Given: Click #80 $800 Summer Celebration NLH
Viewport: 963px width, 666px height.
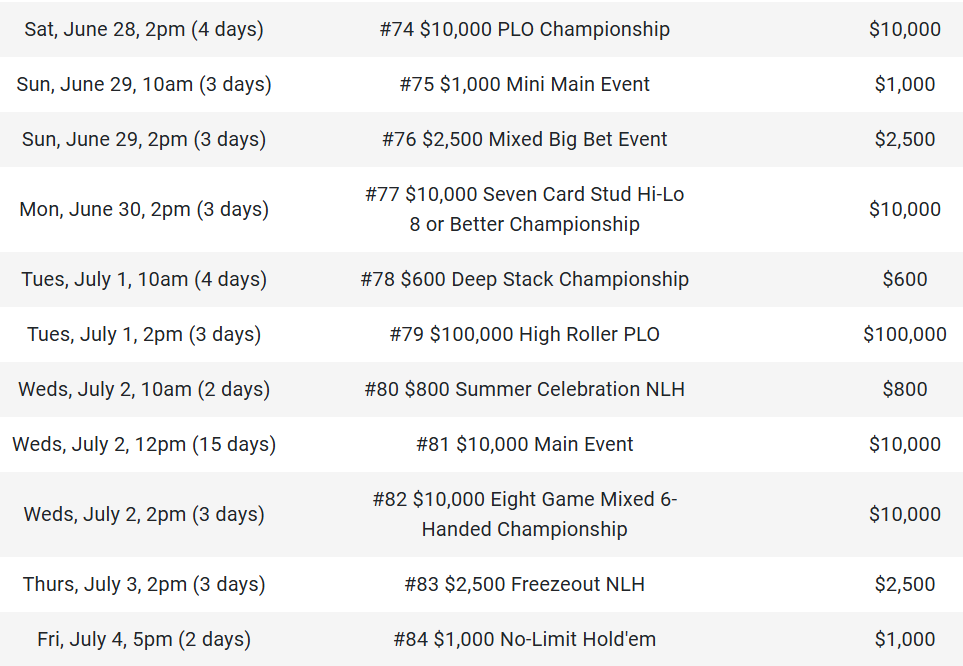Looking at the screenshot, I should 524,389.
